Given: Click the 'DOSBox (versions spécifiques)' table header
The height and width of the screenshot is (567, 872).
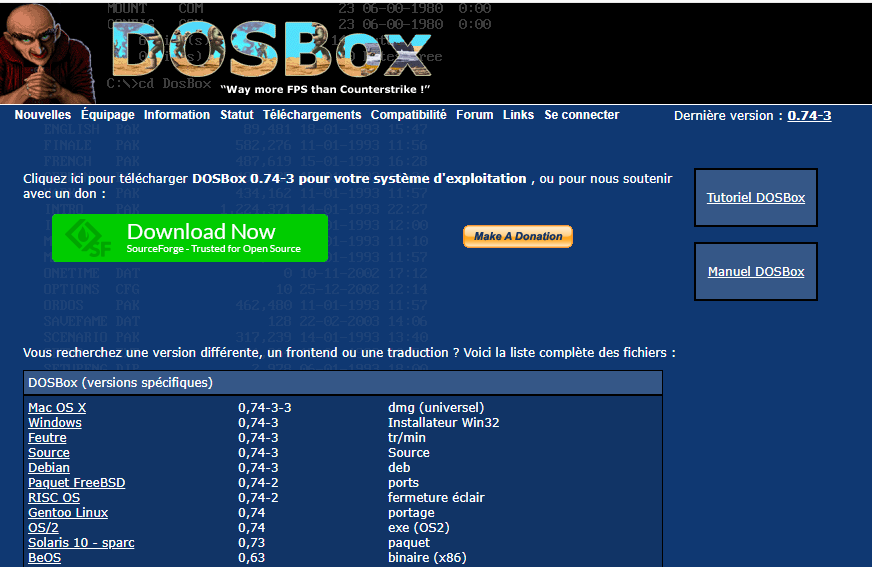Looking at the screenshot, I should 343,382.
